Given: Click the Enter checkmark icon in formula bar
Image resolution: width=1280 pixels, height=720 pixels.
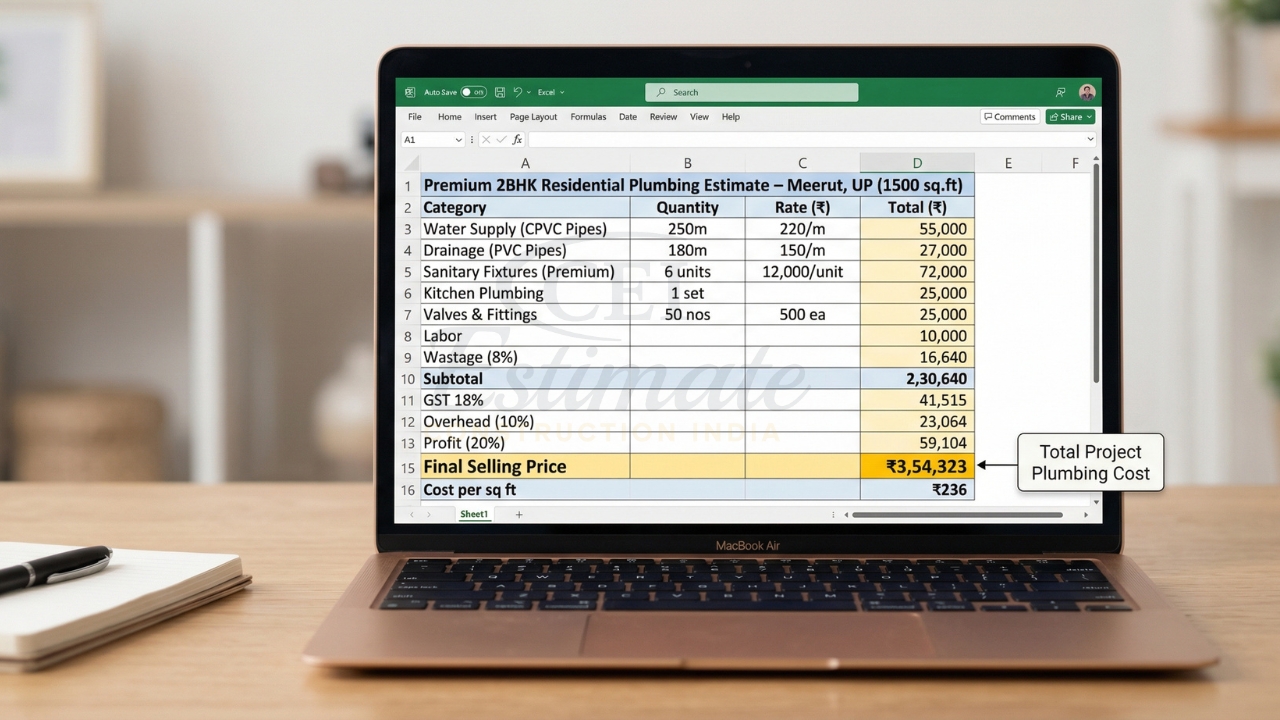Looking at the screenshot, I should [x=501, y=139].
